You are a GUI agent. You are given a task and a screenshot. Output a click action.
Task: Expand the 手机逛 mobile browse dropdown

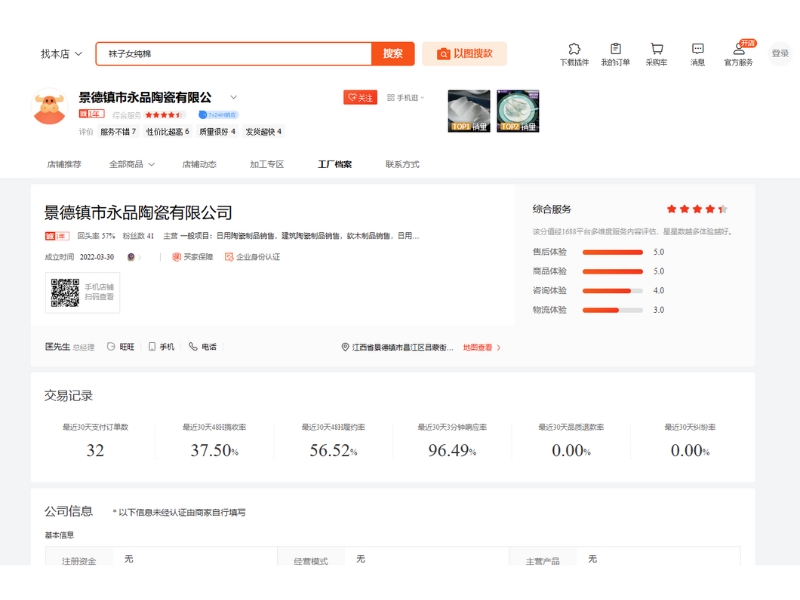(405, 98)
